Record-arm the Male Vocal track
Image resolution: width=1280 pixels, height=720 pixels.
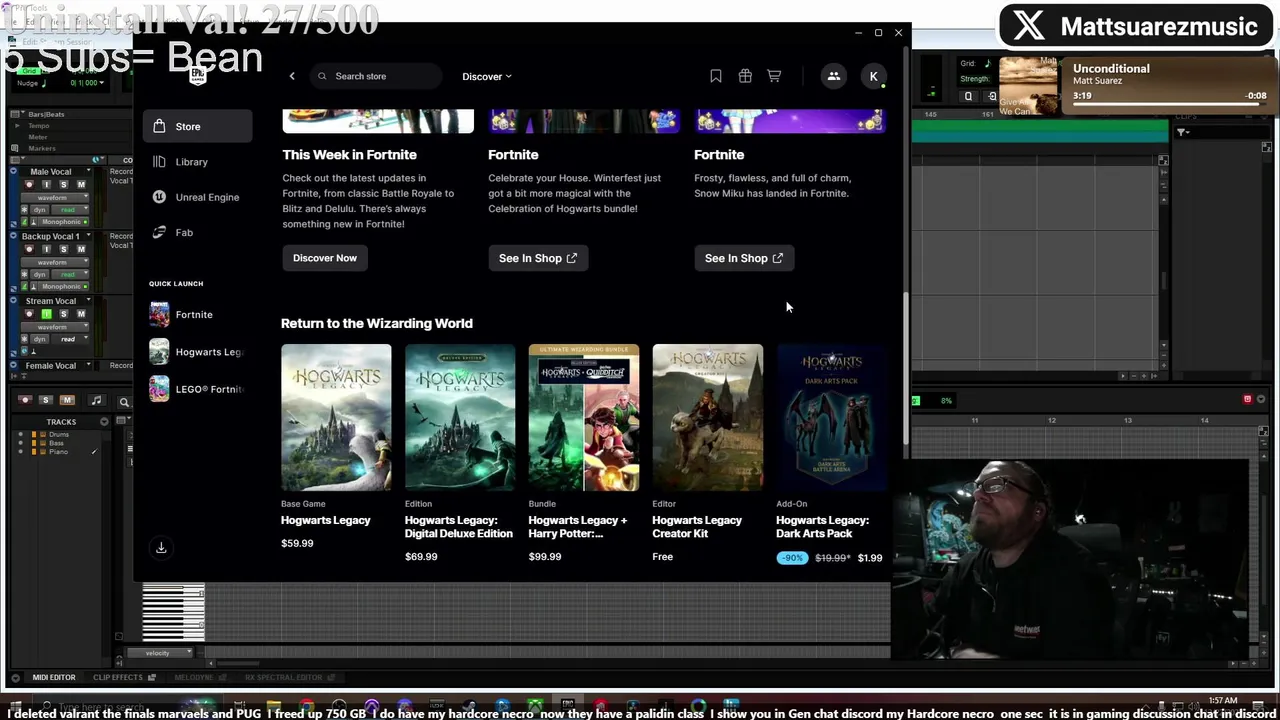pyautogui.click(x=29, y=184)
